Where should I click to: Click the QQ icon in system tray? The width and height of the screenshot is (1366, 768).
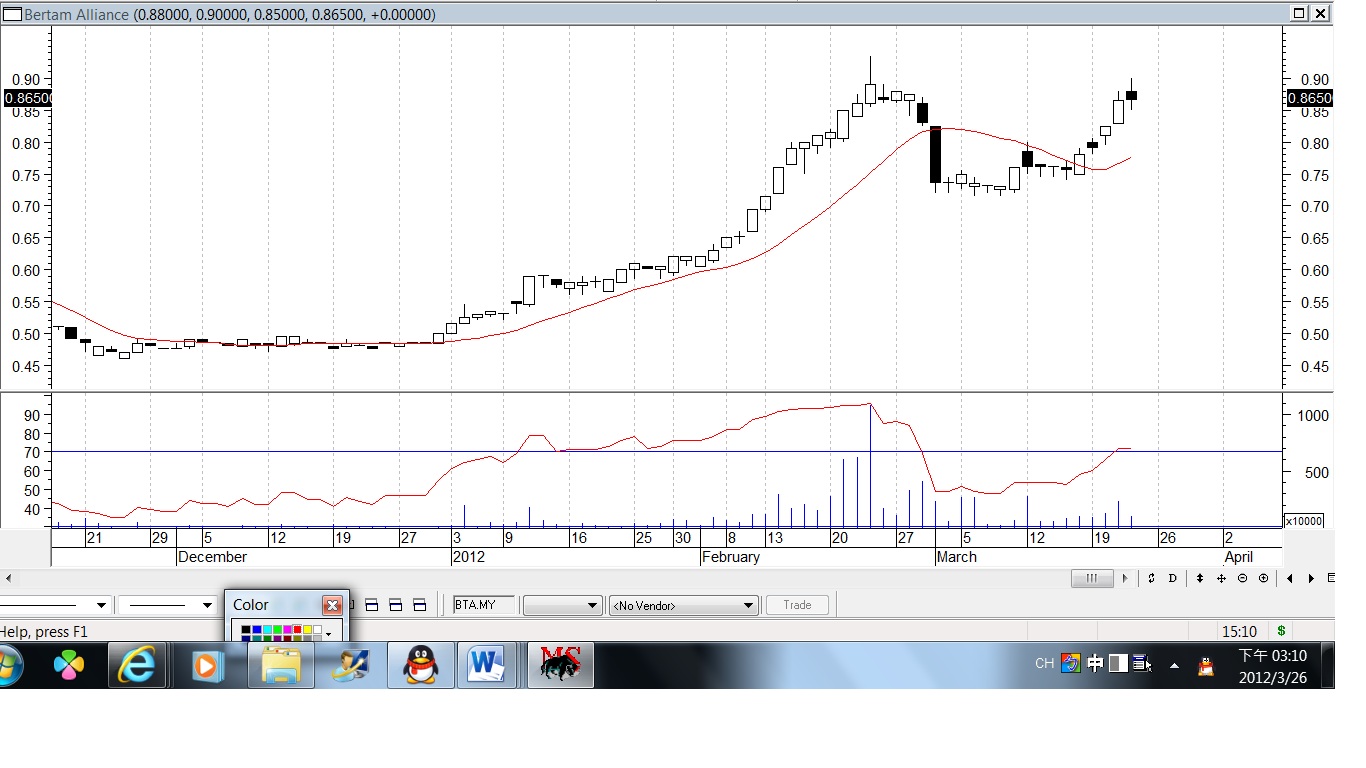click(1206, 665)
